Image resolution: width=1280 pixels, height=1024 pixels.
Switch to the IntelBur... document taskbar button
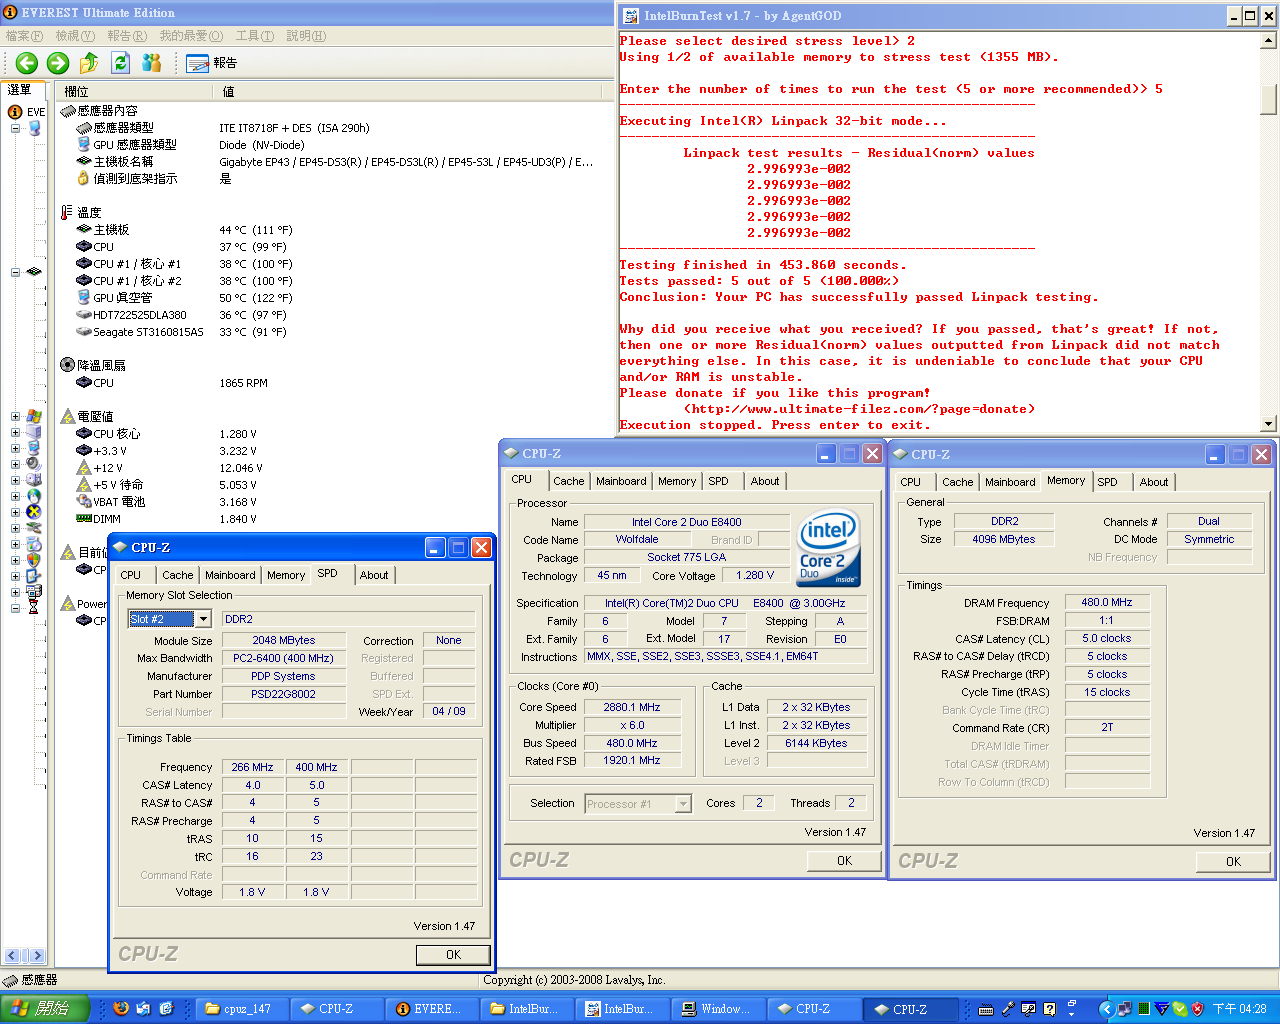pos(623,1009)
